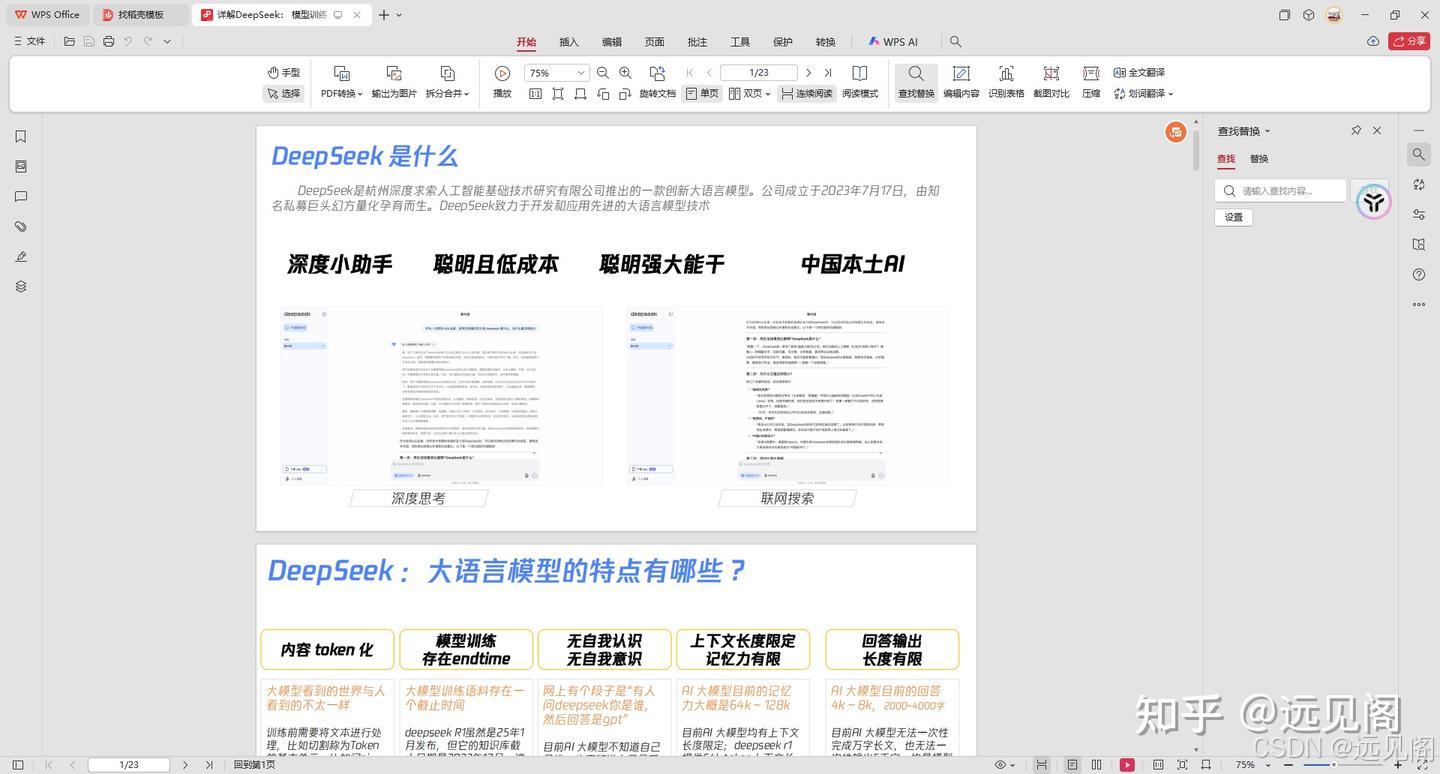
Task: Open comments panel in left sidebar
Action: (x=21, y=197)
